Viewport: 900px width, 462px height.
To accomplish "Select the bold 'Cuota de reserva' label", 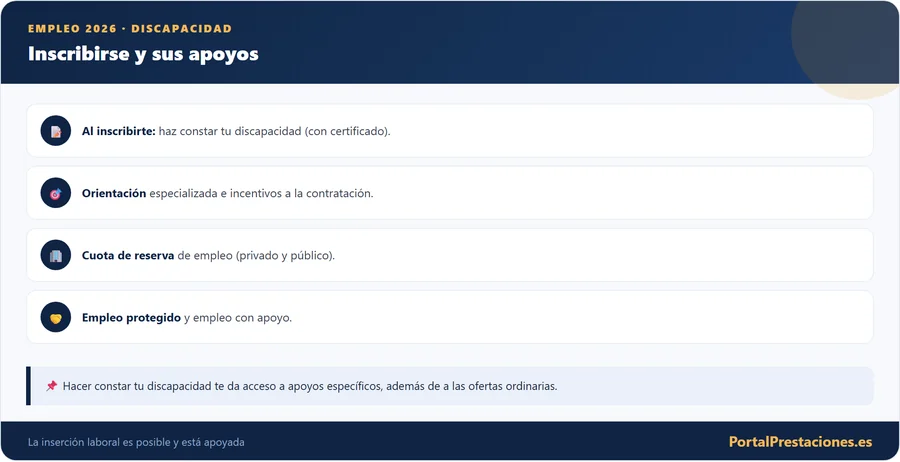I will pyautogui.click(x=128, y=255).
